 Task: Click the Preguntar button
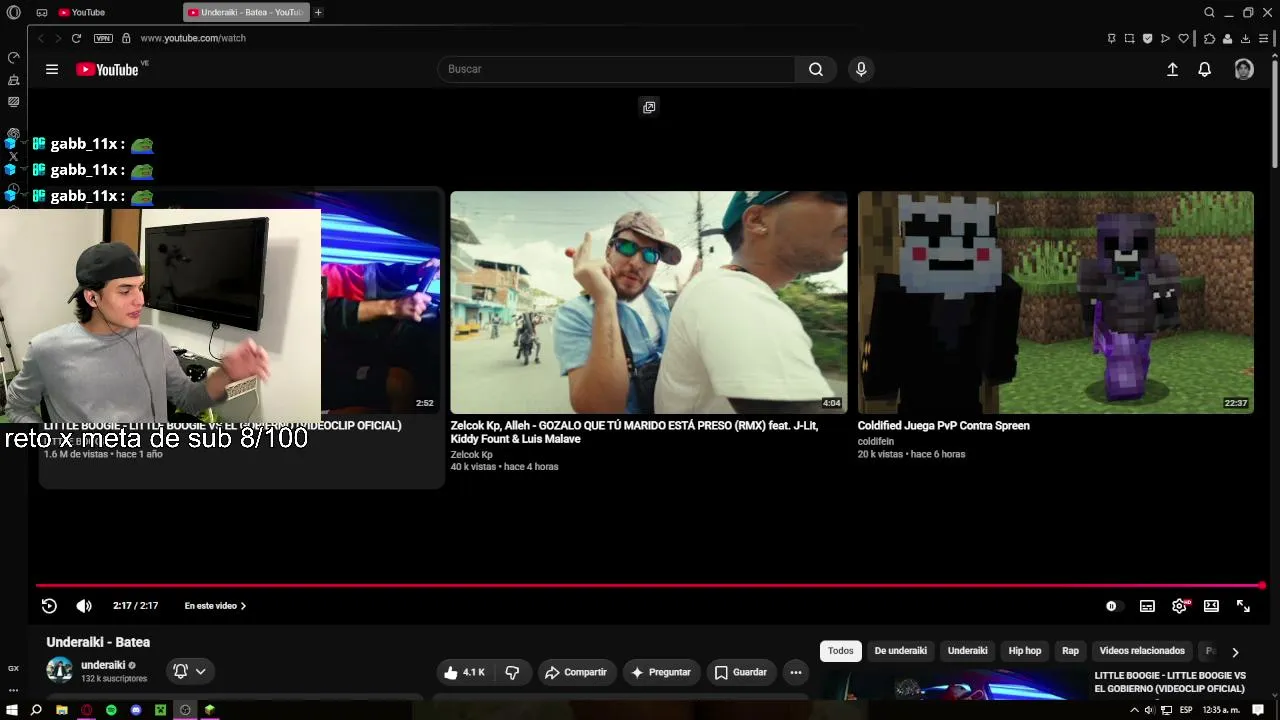(661, 672)
